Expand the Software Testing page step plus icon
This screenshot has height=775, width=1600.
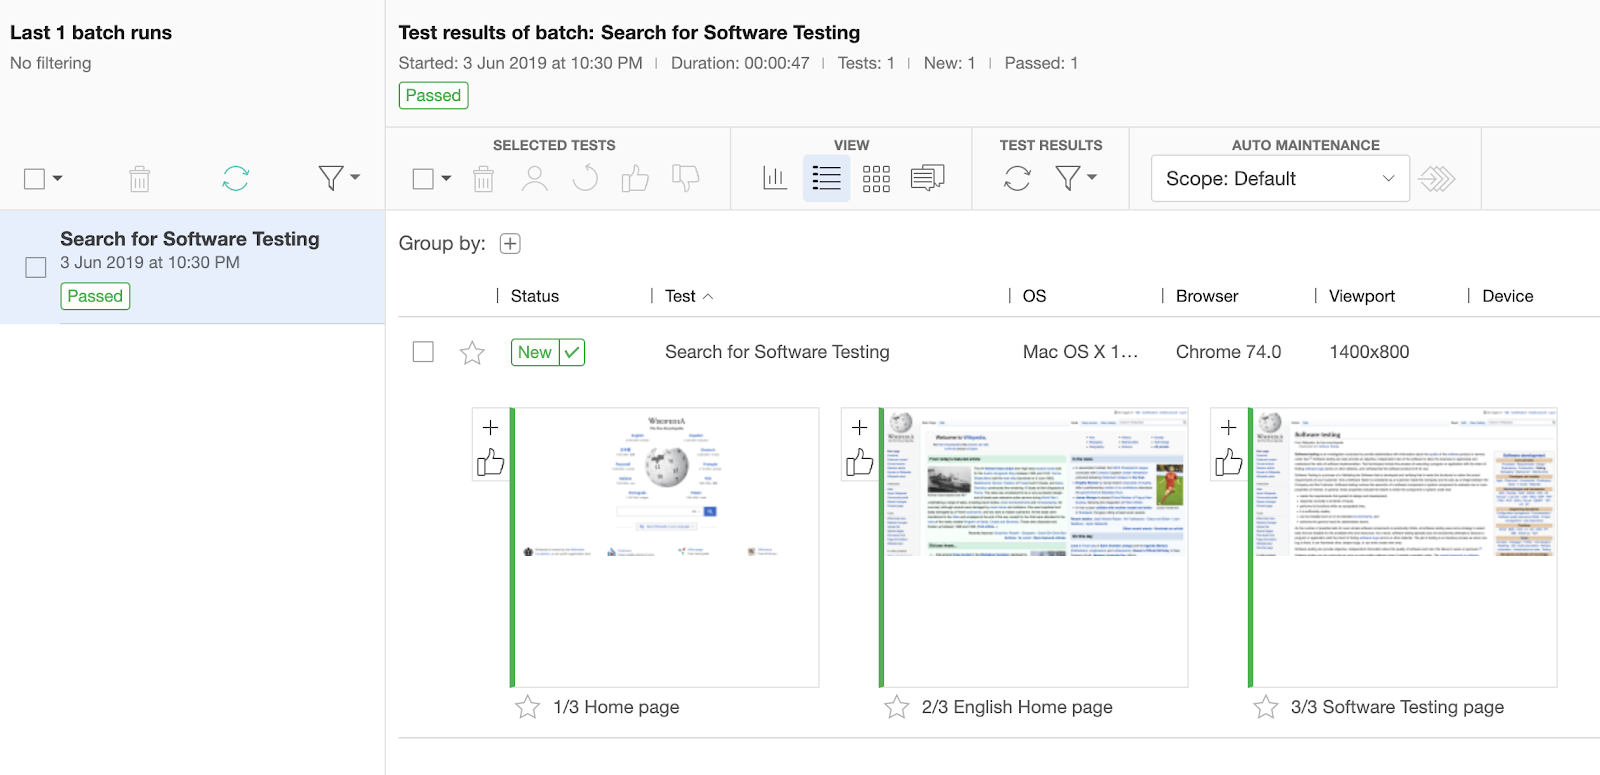coord(1229,428)
